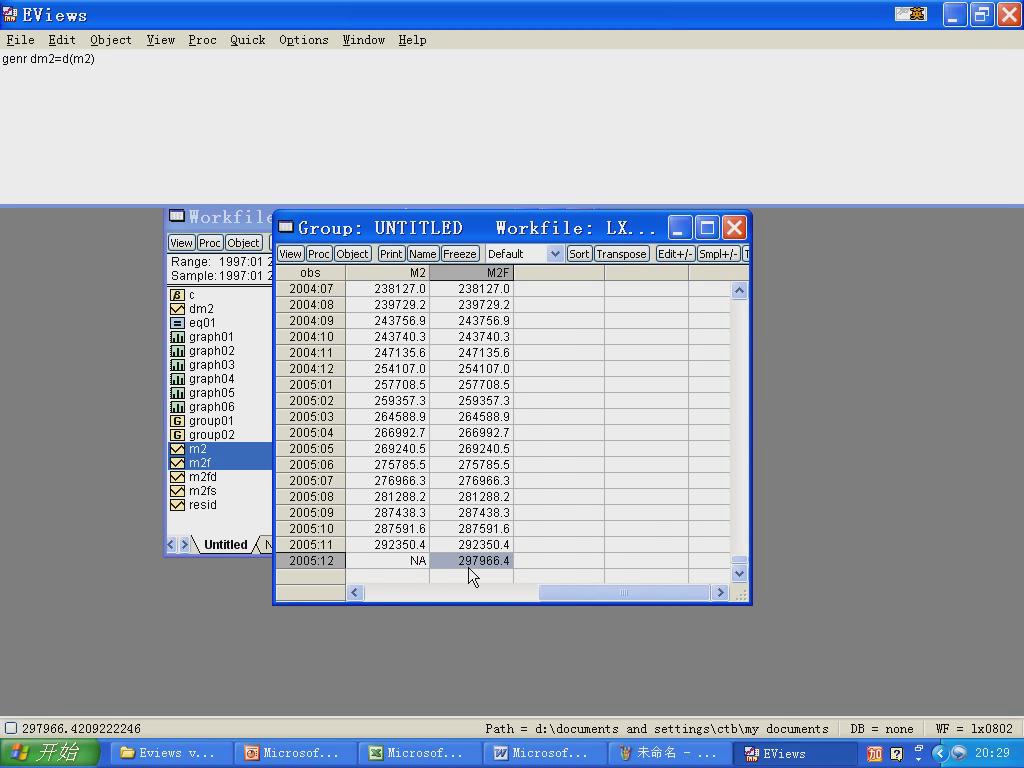Click the Group window title icon
The width and height of the screenshot is (1024, 768).
[285, 227]
